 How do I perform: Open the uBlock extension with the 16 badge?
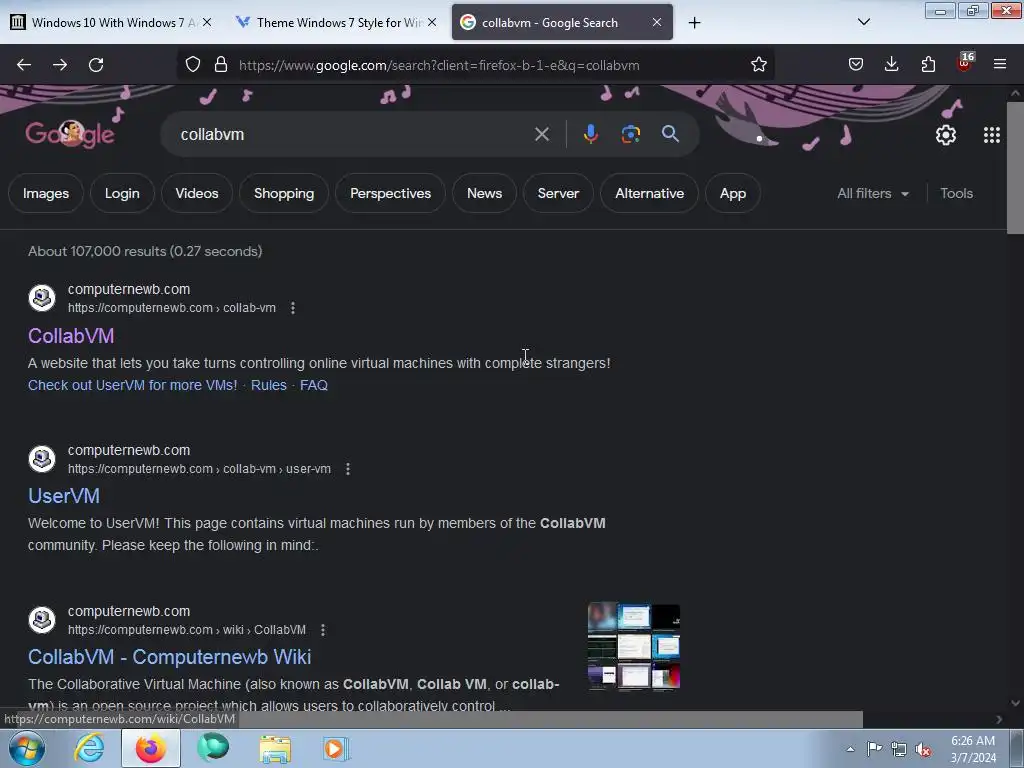[965, 63]
